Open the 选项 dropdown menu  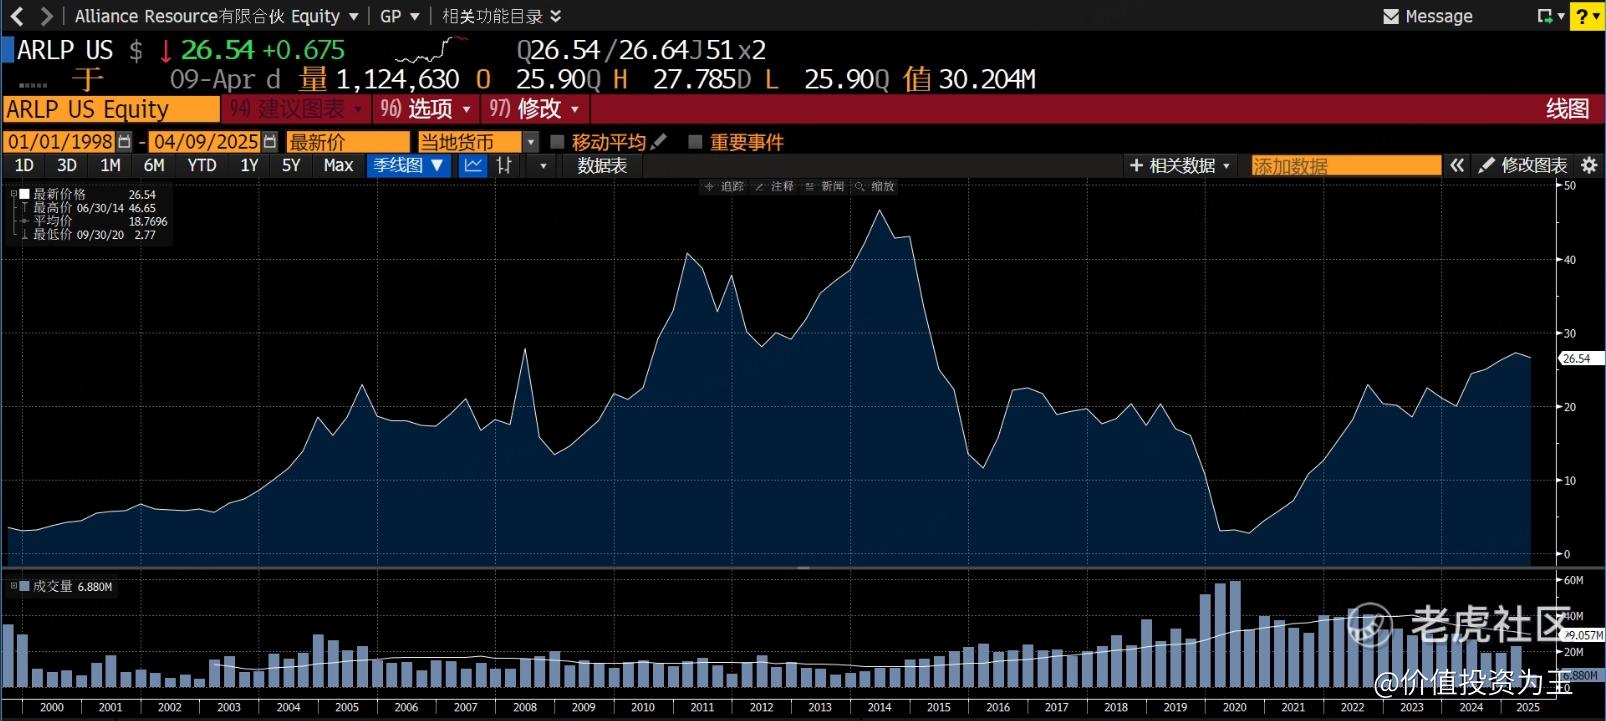click(x=425, y=108)
